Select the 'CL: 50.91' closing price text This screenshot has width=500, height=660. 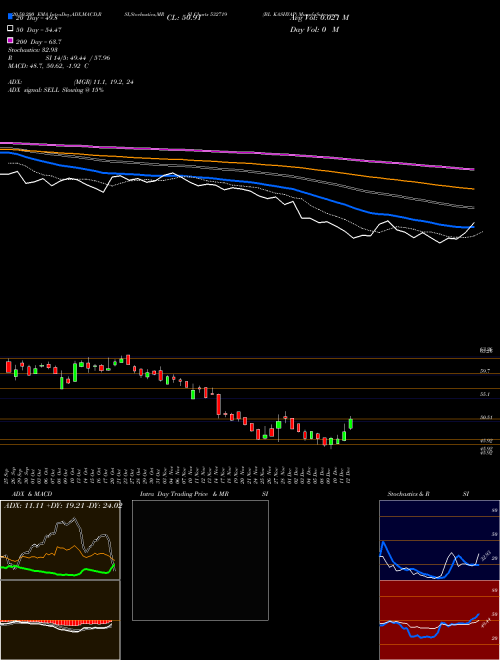pos(184,18)
